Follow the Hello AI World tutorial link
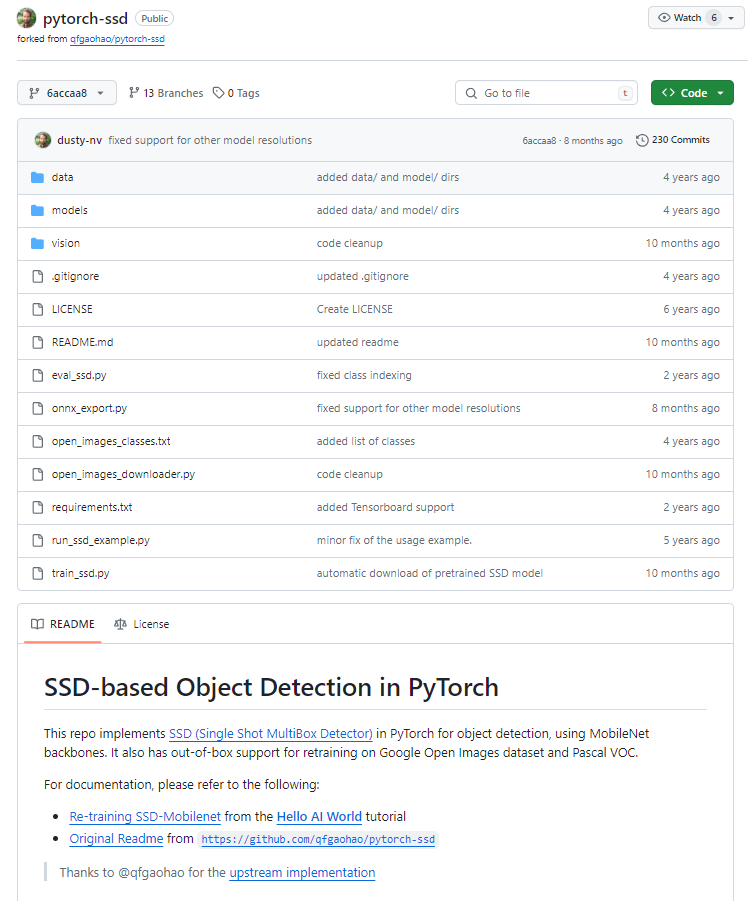The width and height of the screenshot is (748, 901). [x=319, y=816]
